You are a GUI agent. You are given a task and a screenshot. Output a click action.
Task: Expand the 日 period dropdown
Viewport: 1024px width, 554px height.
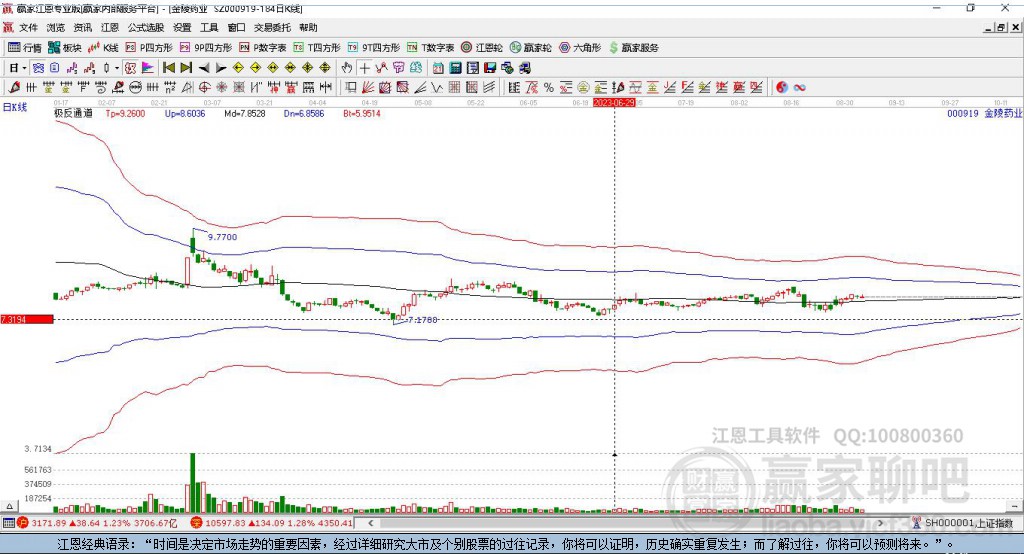pyautogui.click(x=24, y=68)
